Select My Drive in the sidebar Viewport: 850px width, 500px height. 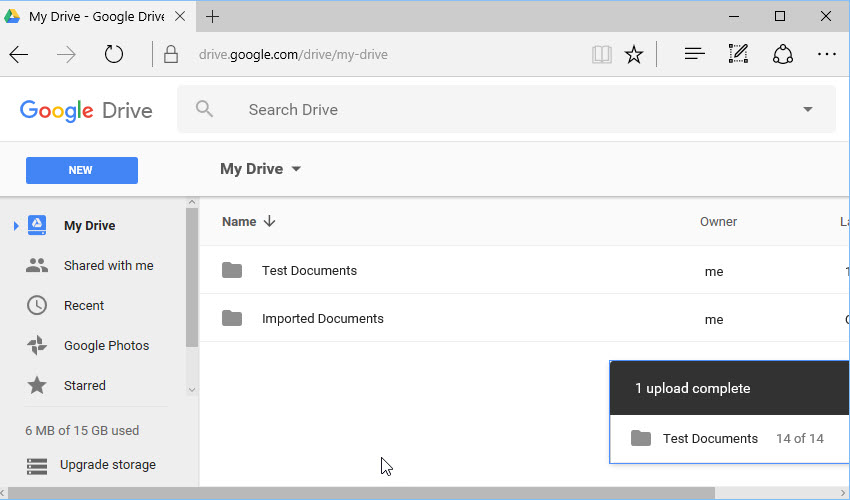coord(89,226)
